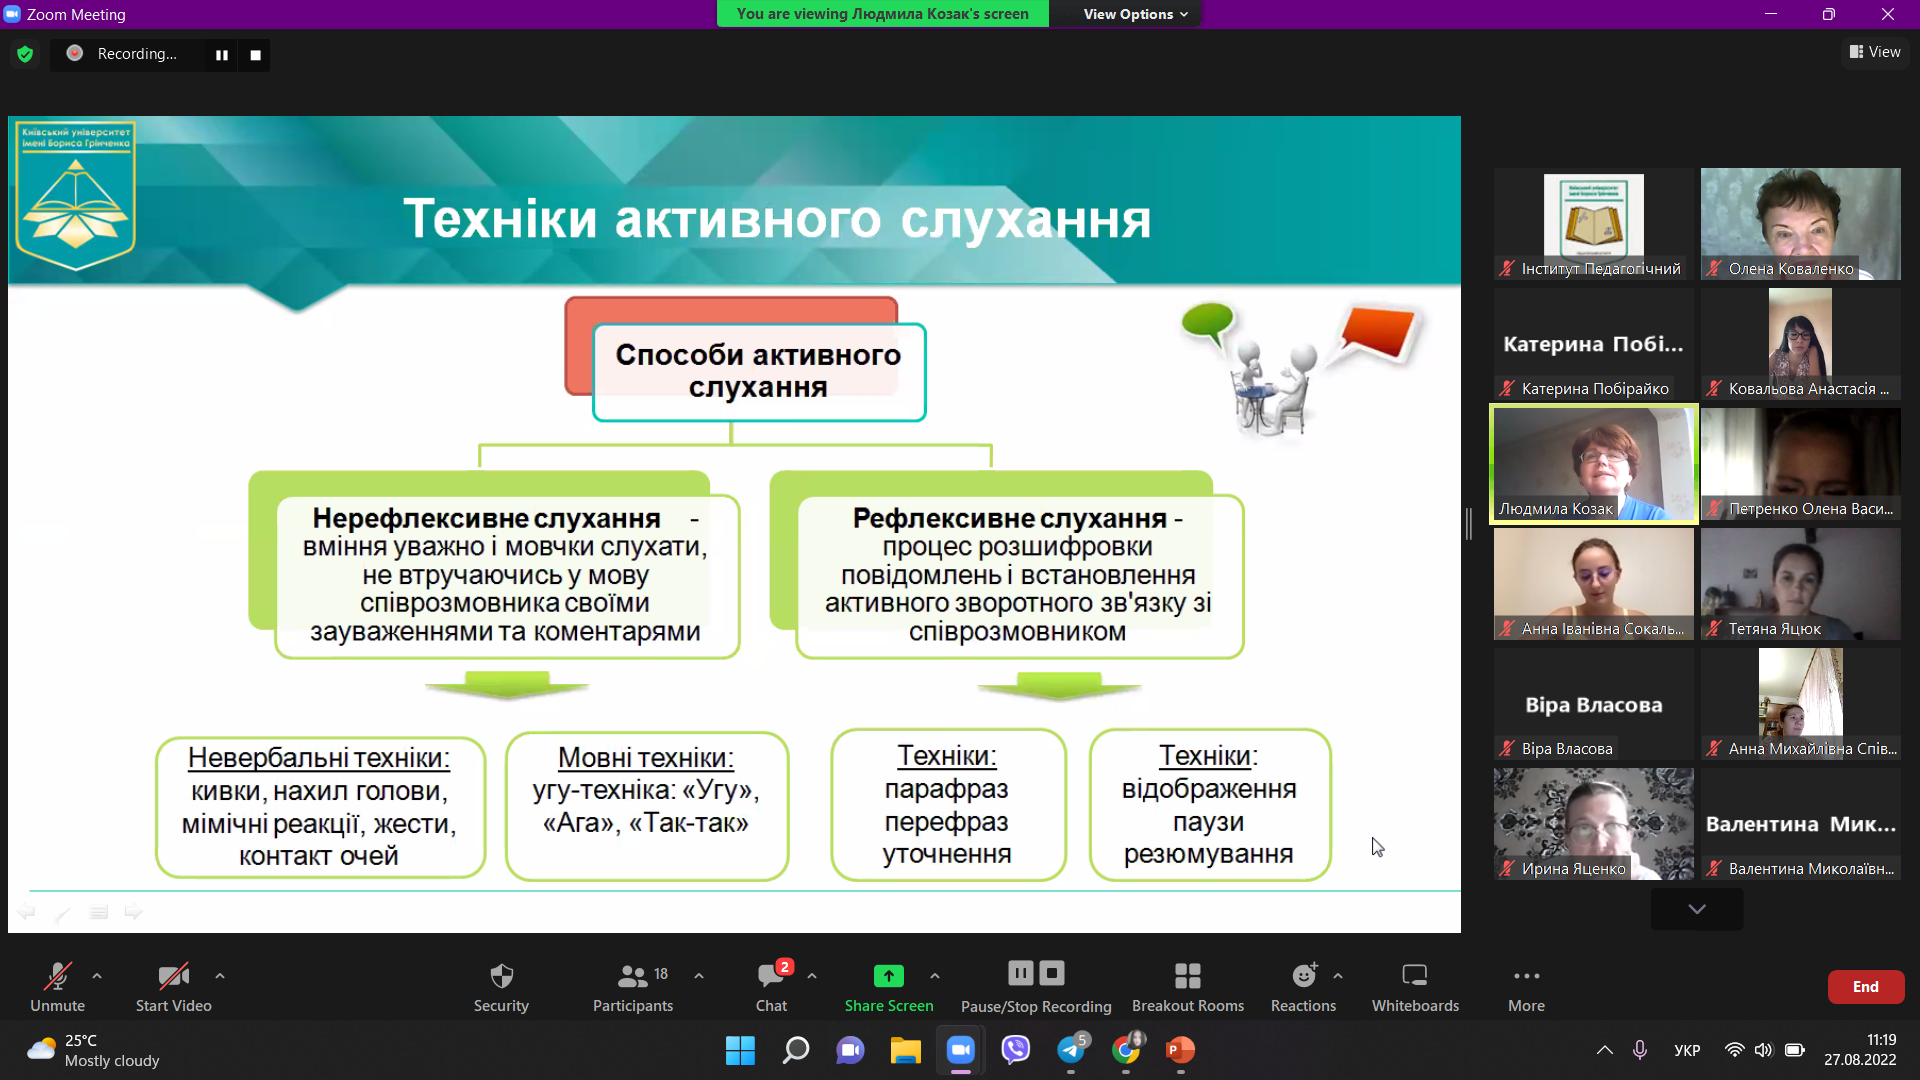The image size is (1920, 1080).
Task: Open View Options dropdown
Action: tap(1135, 14)
